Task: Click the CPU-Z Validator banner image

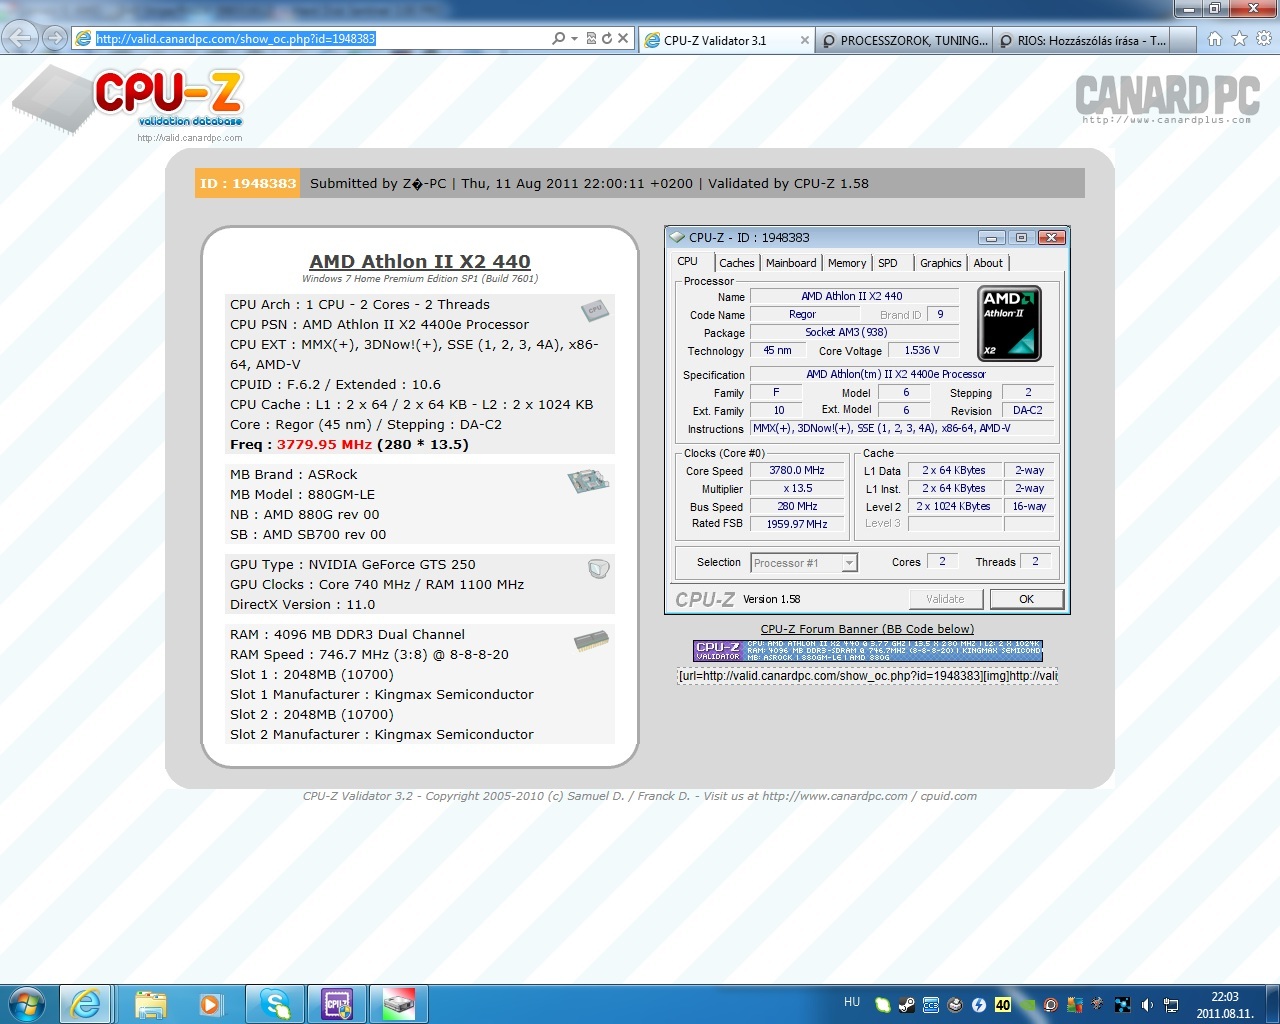Action: tap(867, 651)
